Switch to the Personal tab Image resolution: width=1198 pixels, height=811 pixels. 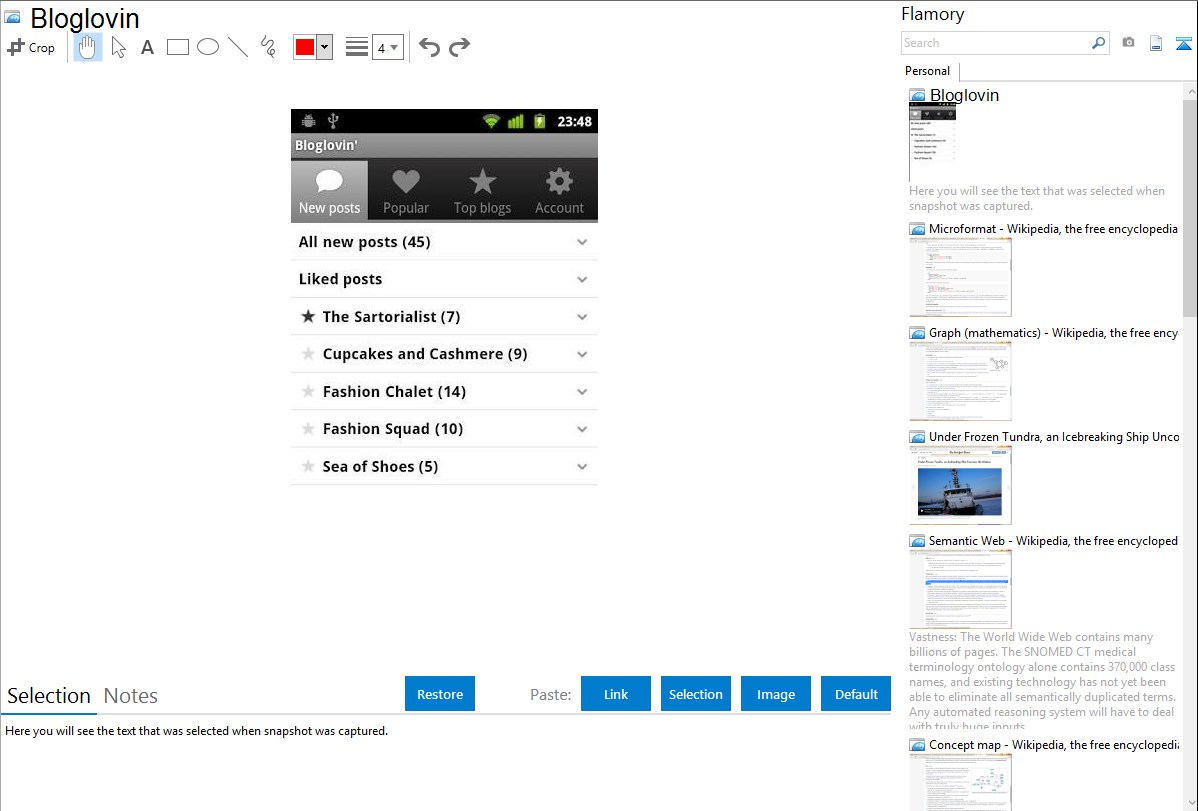point(928,70)
